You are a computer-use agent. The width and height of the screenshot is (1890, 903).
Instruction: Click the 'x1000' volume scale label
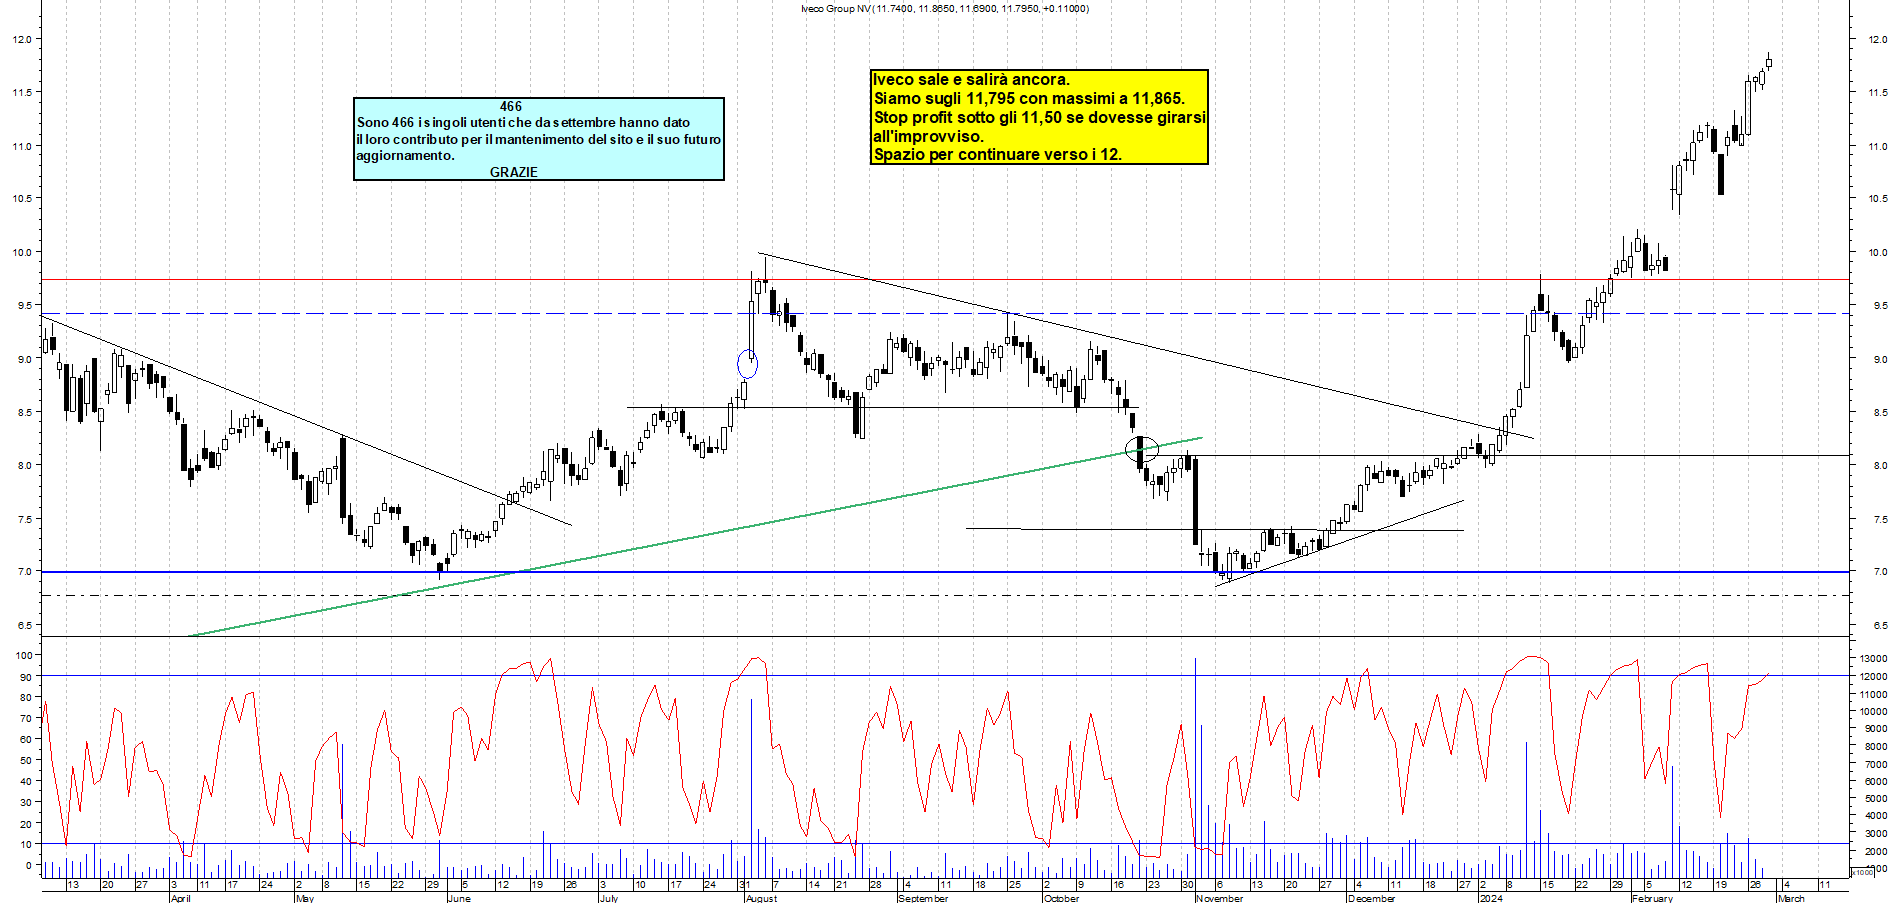tap(1862, 872)
